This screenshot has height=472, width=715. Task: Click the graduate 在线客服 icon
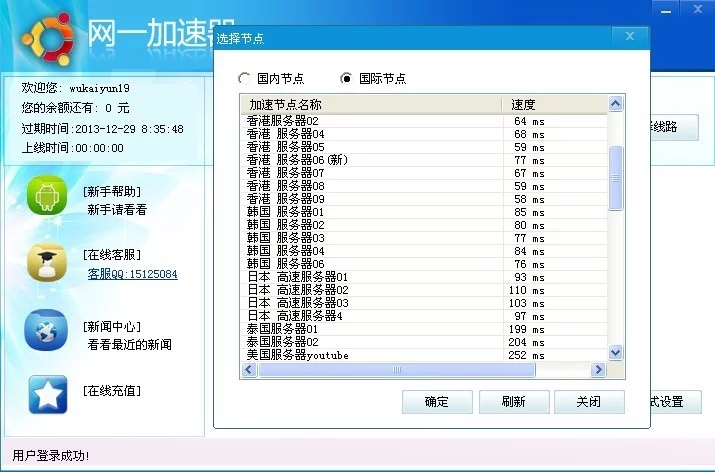[47, 262]
